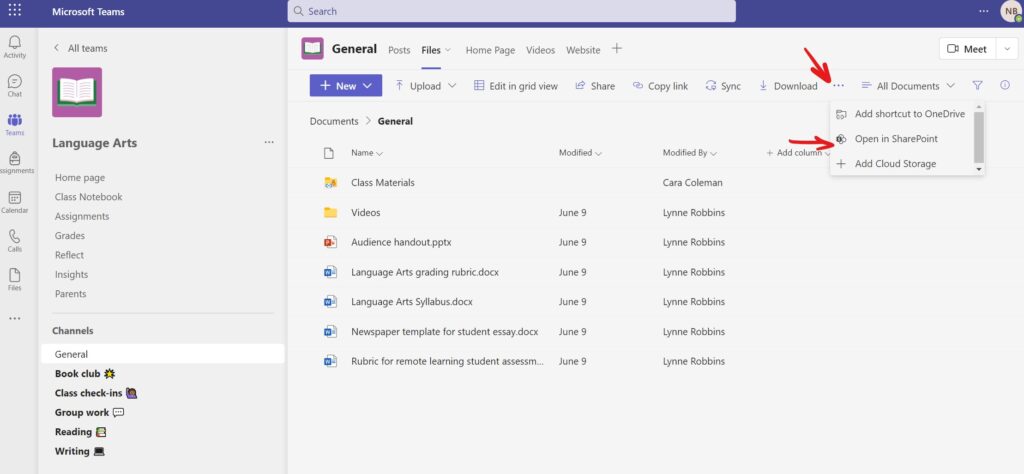Open the Files tab dropdown chevron
Image resolution: width=1024 pixels, height=474 pixels.
coord(447,50)
